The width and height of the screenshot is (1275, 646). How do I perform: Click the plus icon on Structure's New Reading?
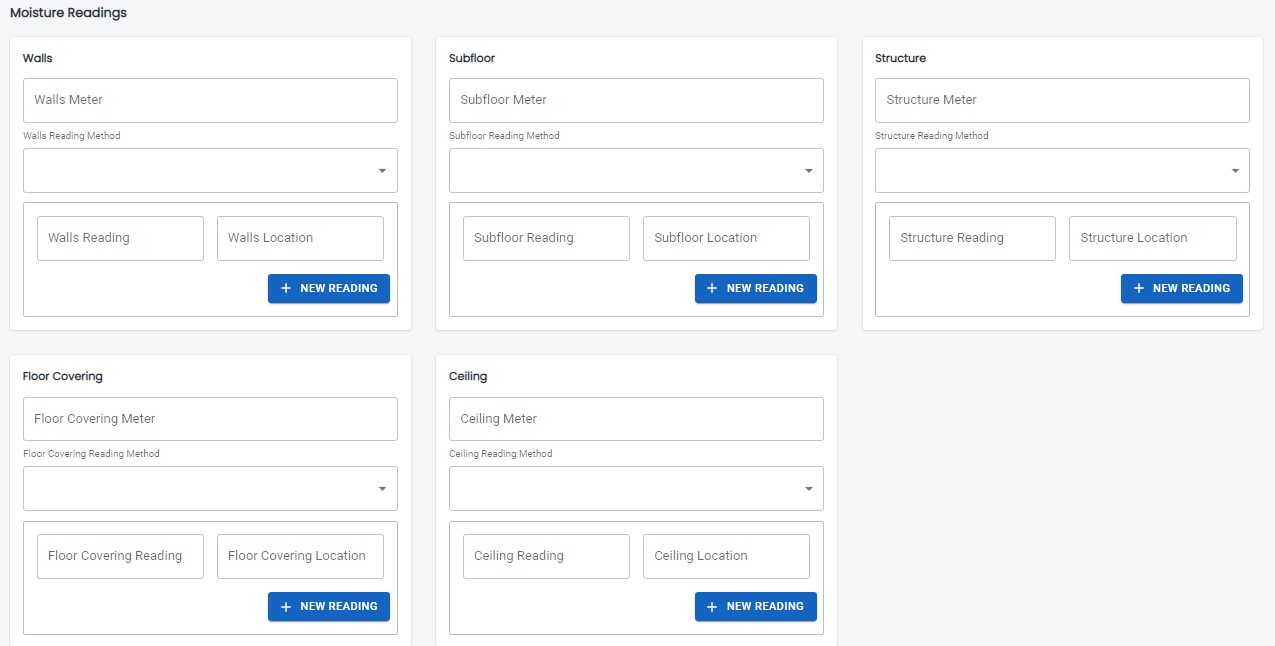[x=1139, y=288]
